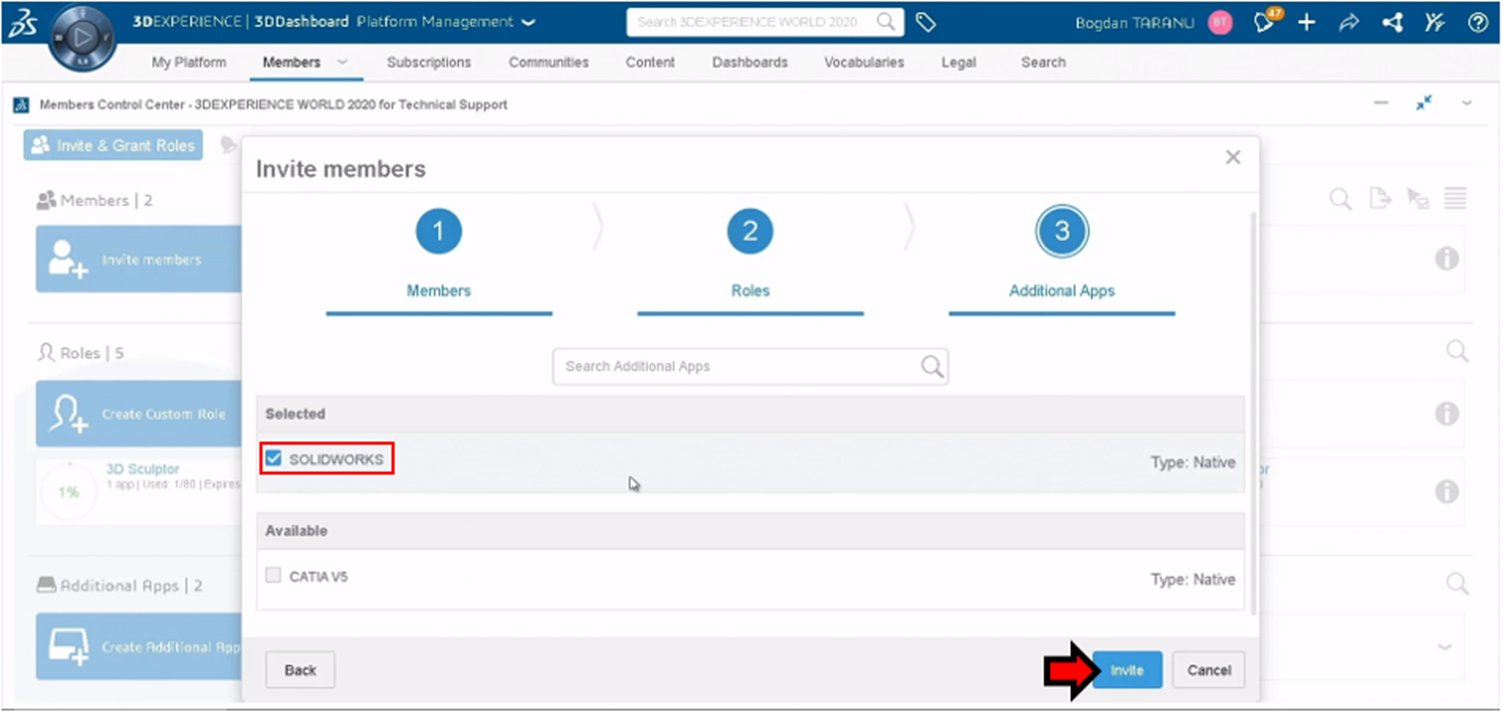The height and width of the screenshot is (712, 1503).
Task: Click the Create Additional App card
Action: click(139, 647)
